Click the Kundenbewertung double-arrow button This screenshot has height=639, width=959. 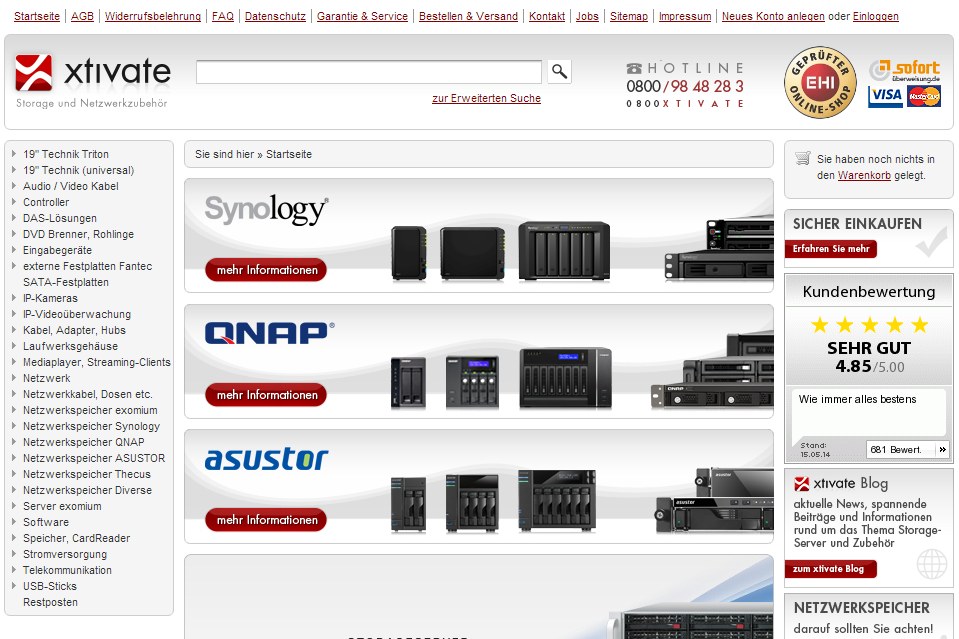[942, 449]
